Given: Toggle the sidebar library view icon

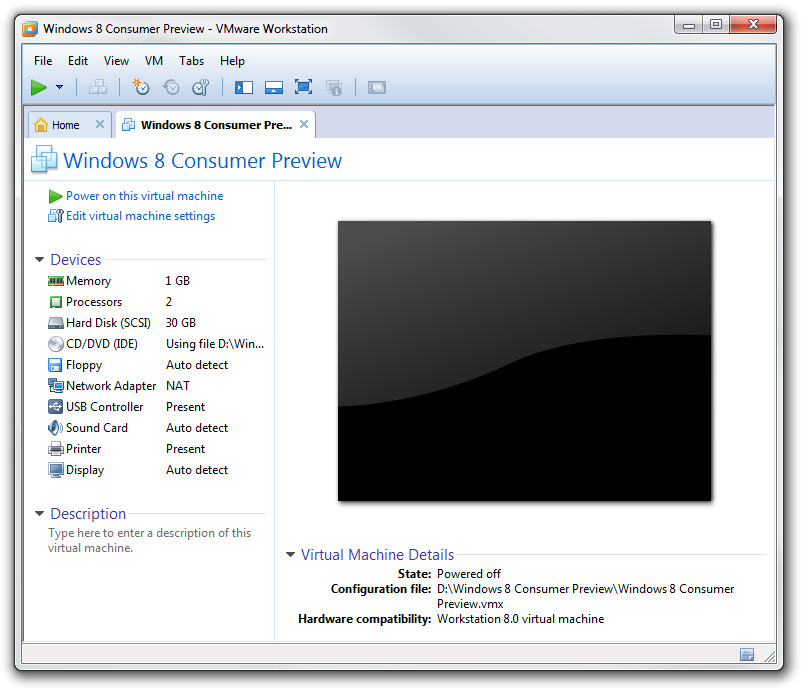Looking at the screenshot, I should tap(244, 87).
